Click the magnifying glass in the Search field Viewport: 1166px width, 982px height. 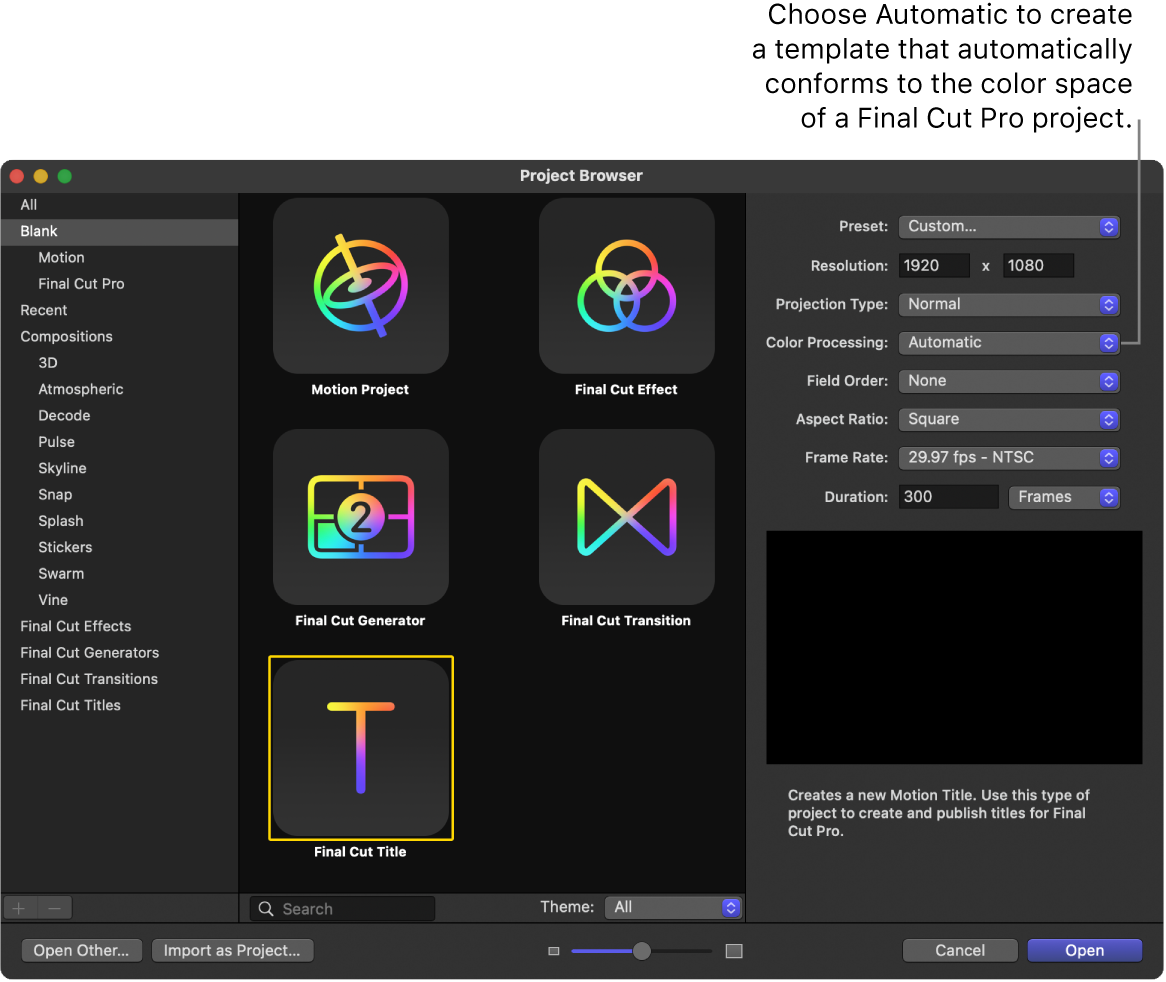point(265,908)
